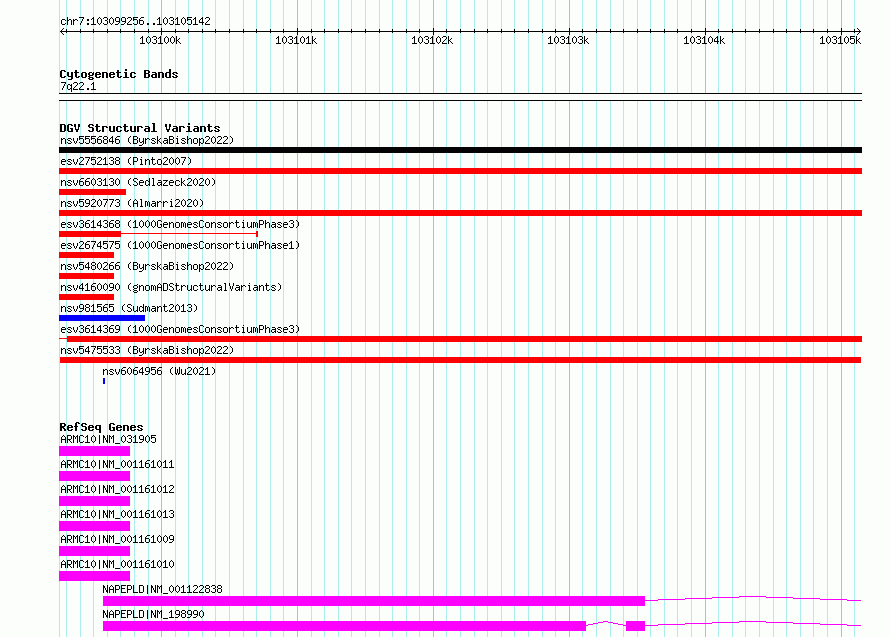Open variant nsv5480266 (ByrskaBishop2022) label
Image resolution: width=890 pixels, height=637 pixels.
[x=147, y=266]
